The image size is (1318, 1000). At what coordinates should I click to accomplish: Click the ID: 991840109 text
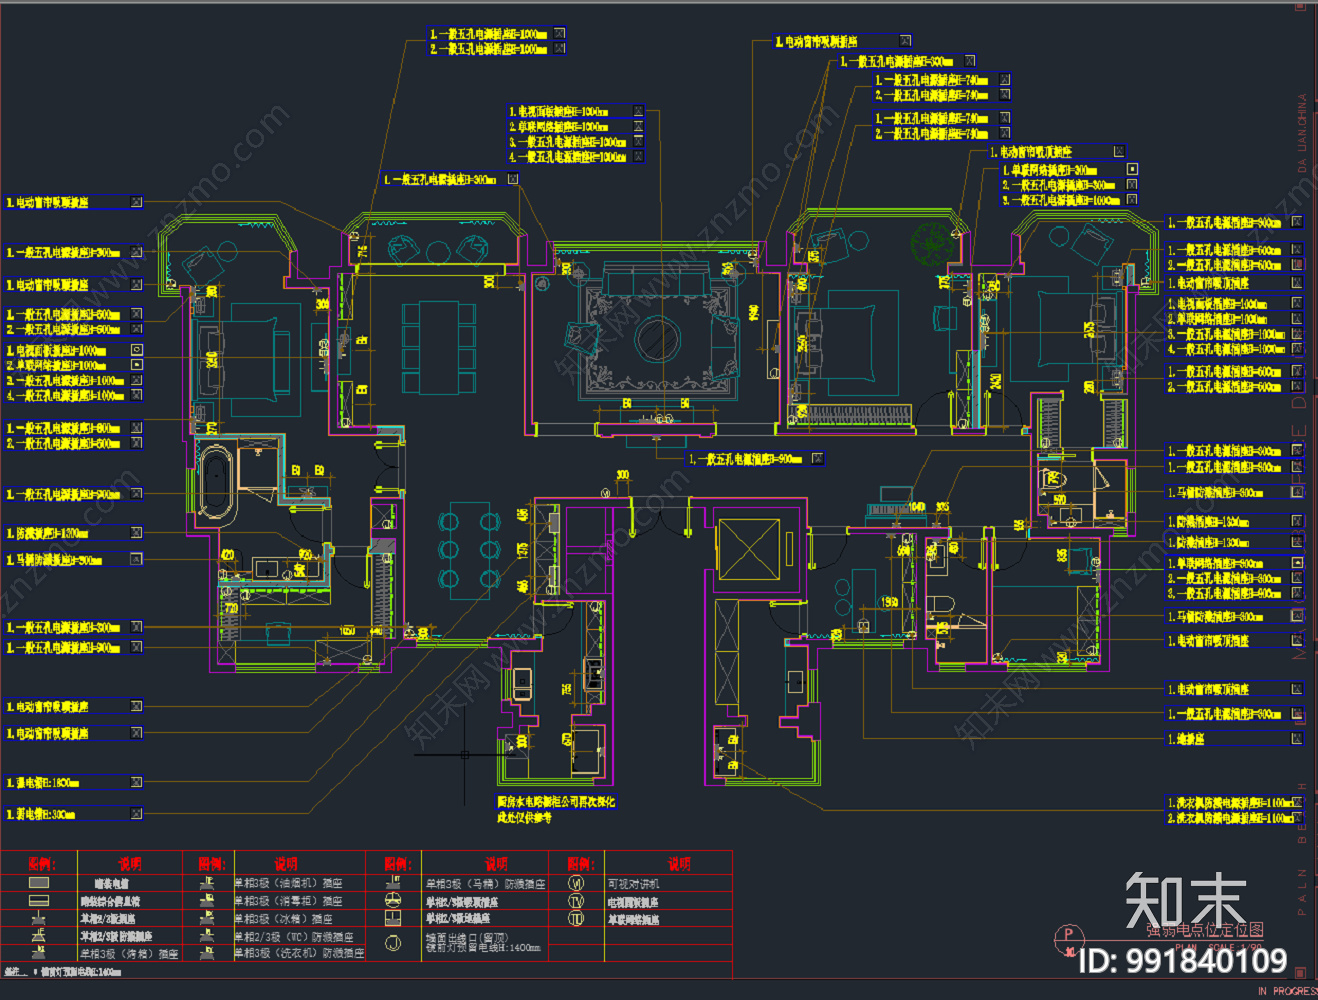(x=1183, y=961)
